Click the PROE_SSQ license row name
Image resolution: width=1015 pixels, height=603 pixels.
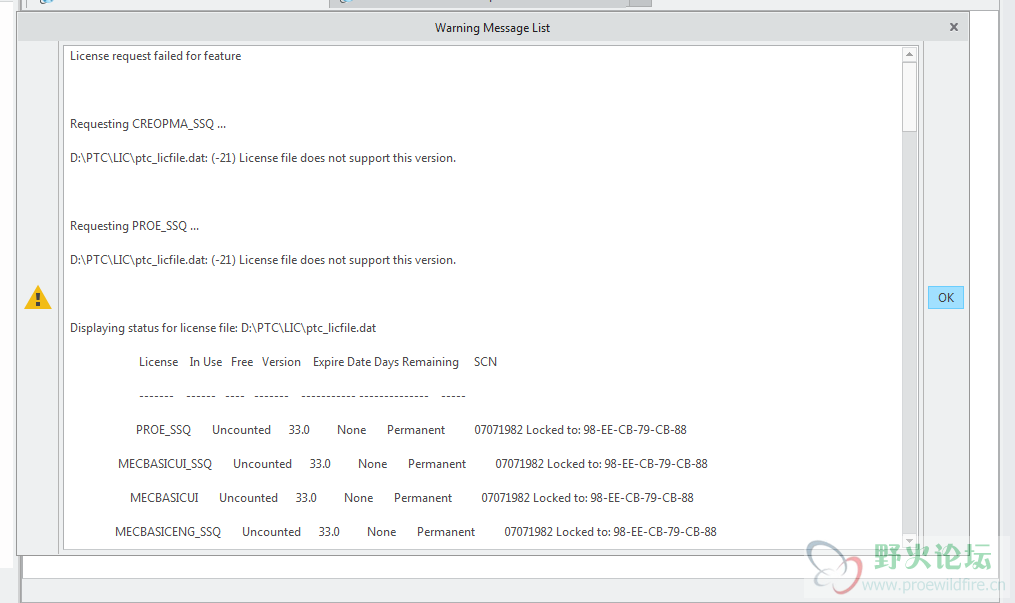click(163, 430)
